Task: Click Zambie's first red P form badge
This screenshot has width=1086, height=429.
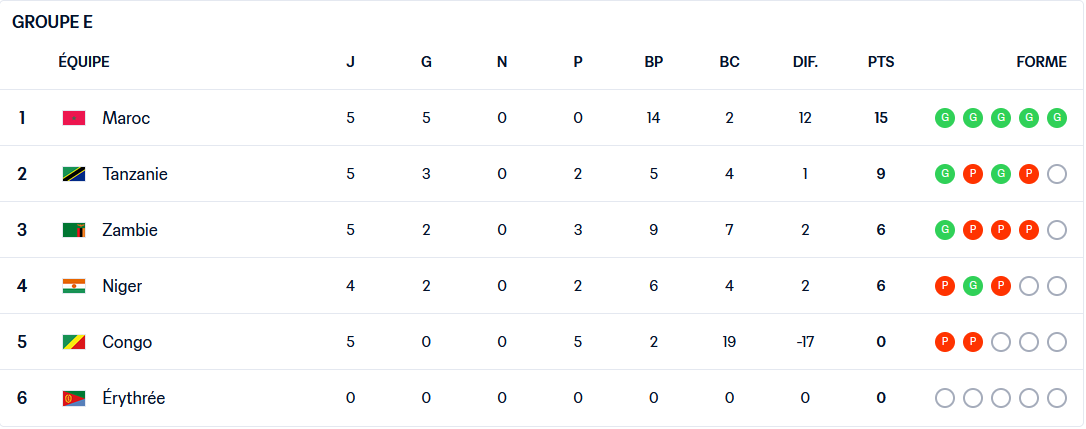Action: click(x=972, y=230)
